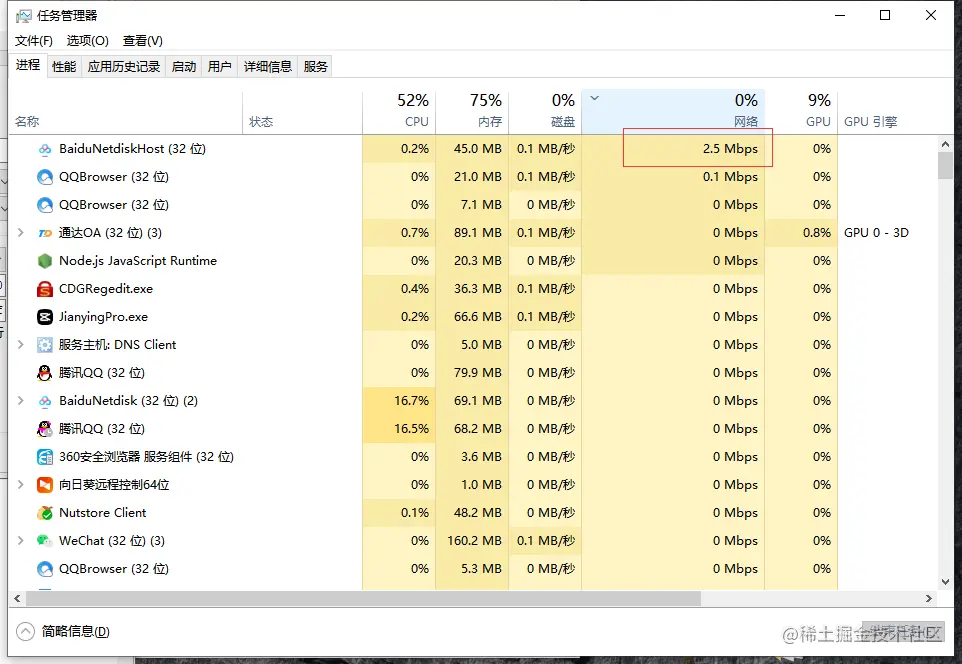Switch to the 详细信息 tab
Image resolution: width=962 pixels, height=664 pixels.
[267, 66]
